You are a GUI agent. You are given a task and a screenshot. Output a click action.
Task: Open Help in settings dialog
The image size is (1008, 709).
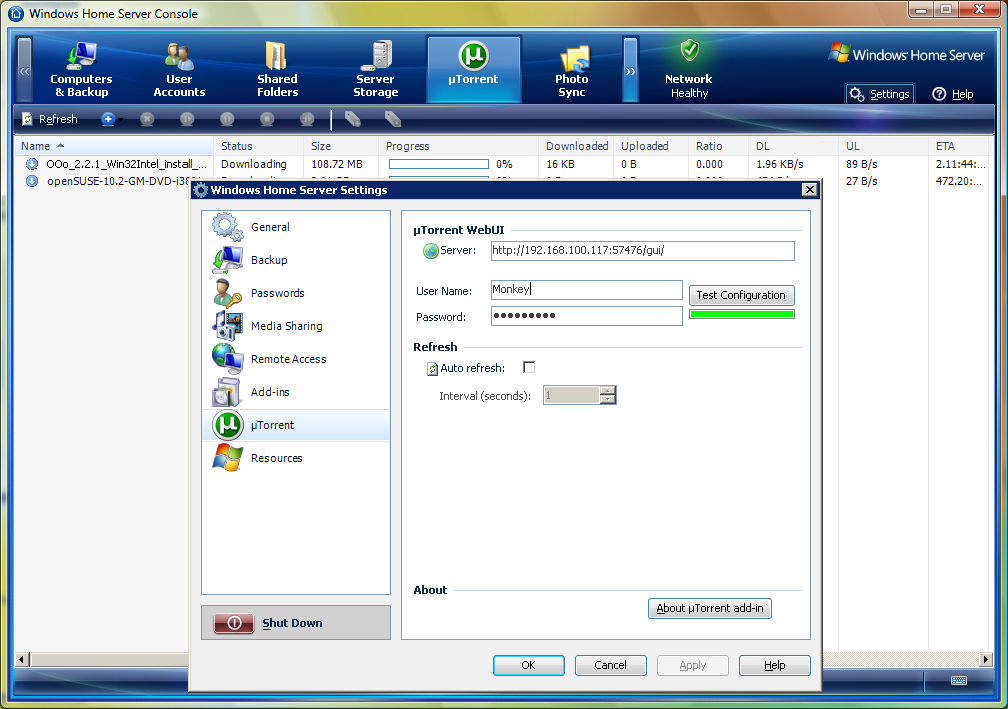click(775, 665)
